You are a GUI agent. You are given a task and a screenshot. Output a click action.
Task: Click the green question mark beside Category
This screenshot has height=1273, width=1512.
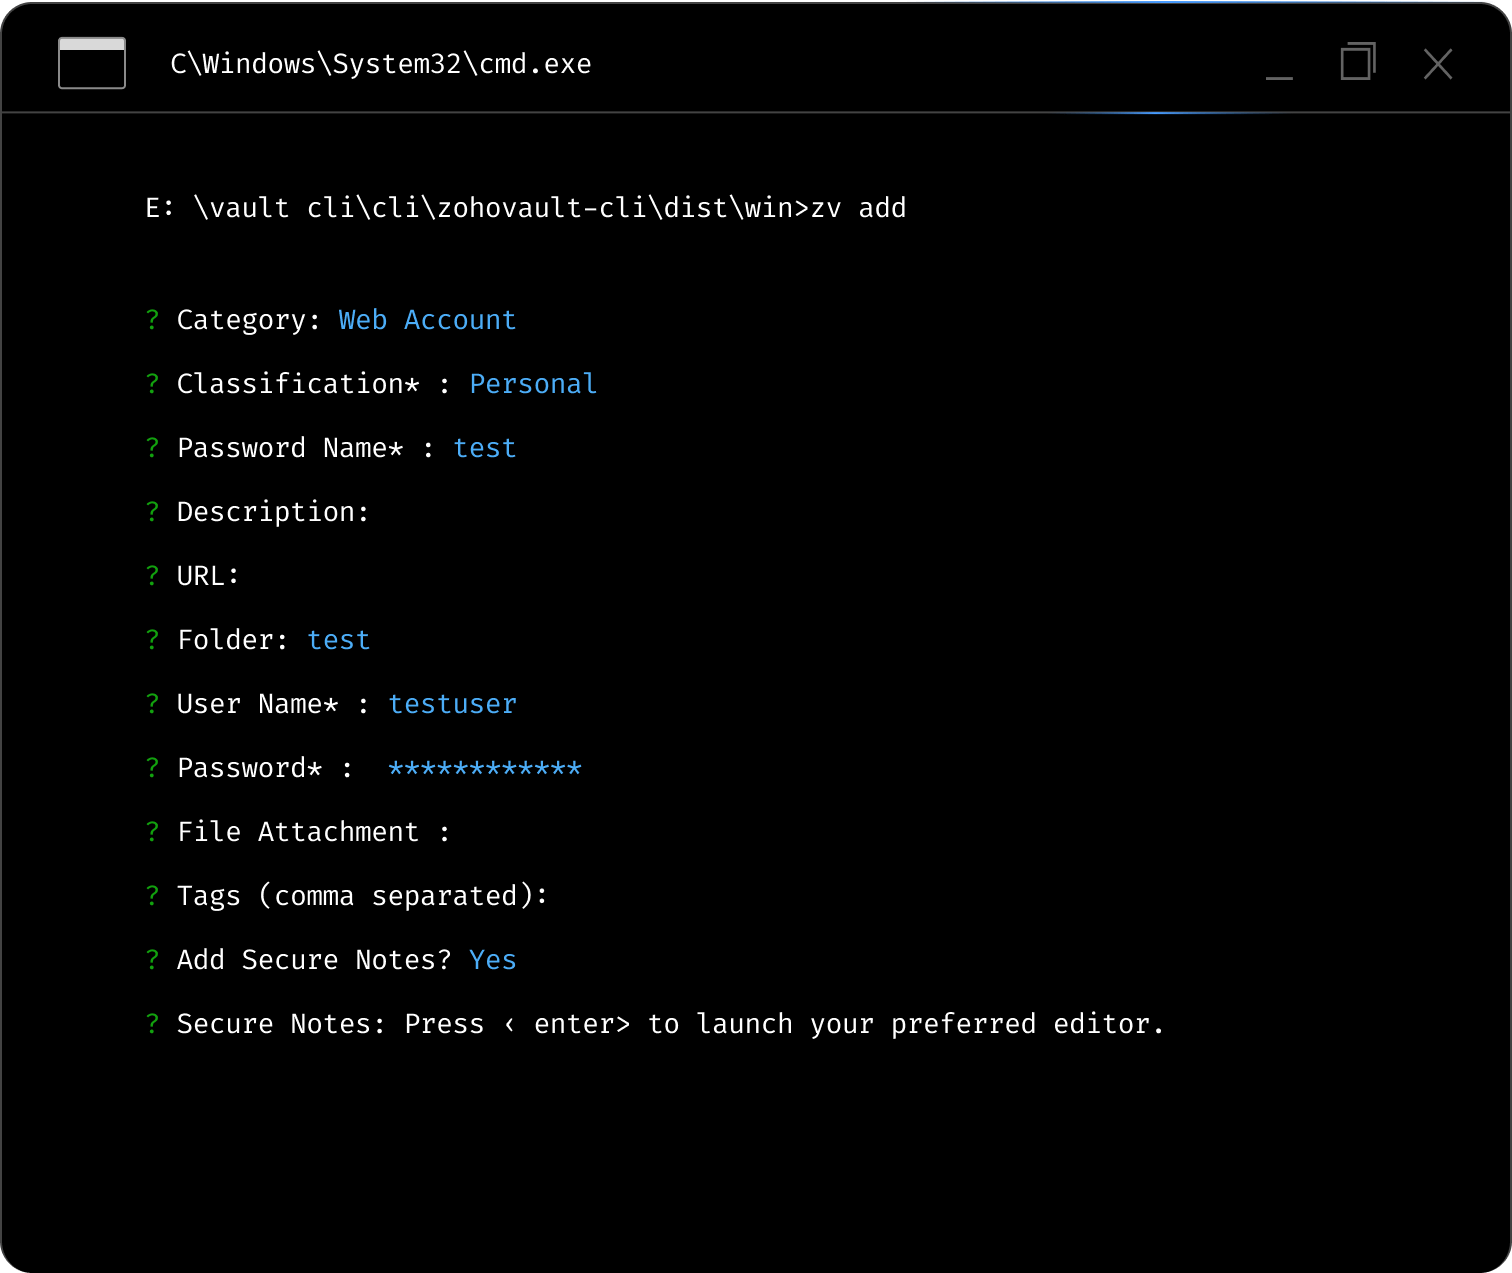click(152, 320)
